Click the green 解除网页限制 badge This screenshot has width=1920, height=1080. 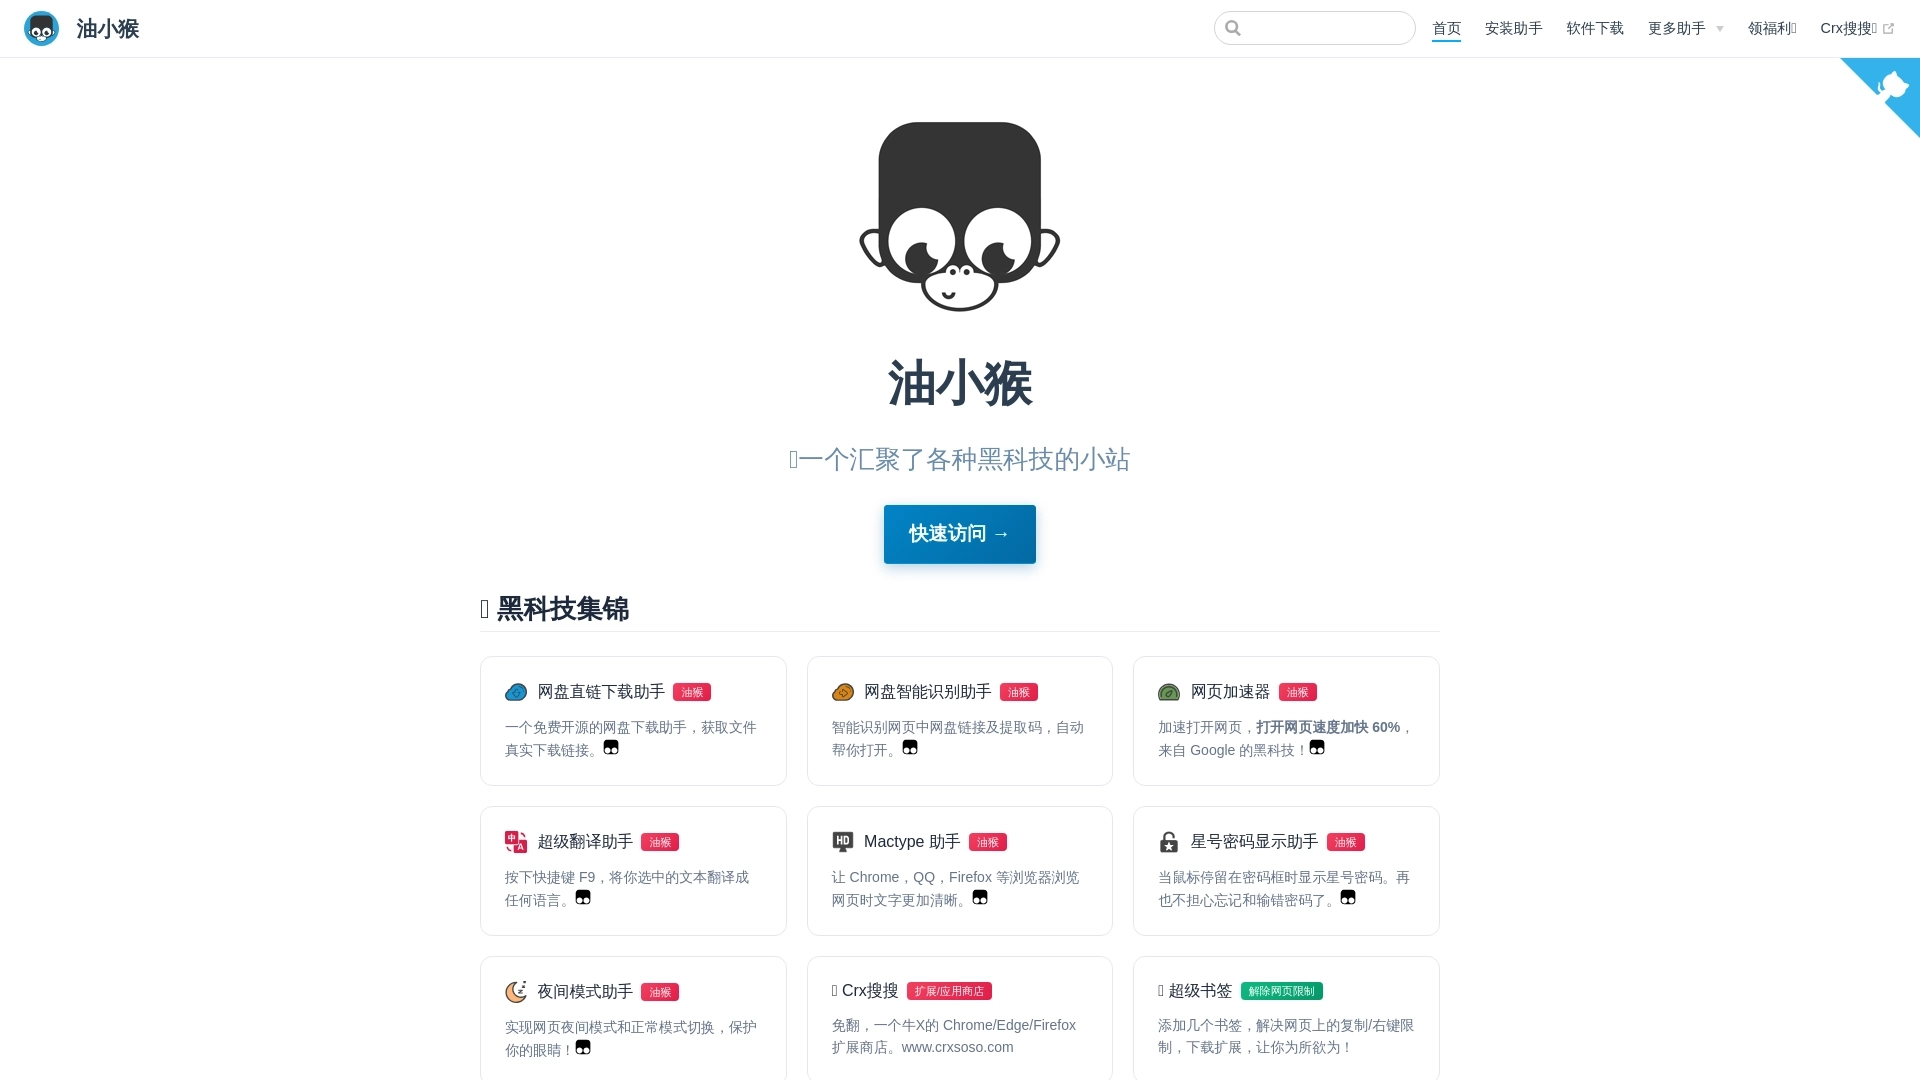1282,991
